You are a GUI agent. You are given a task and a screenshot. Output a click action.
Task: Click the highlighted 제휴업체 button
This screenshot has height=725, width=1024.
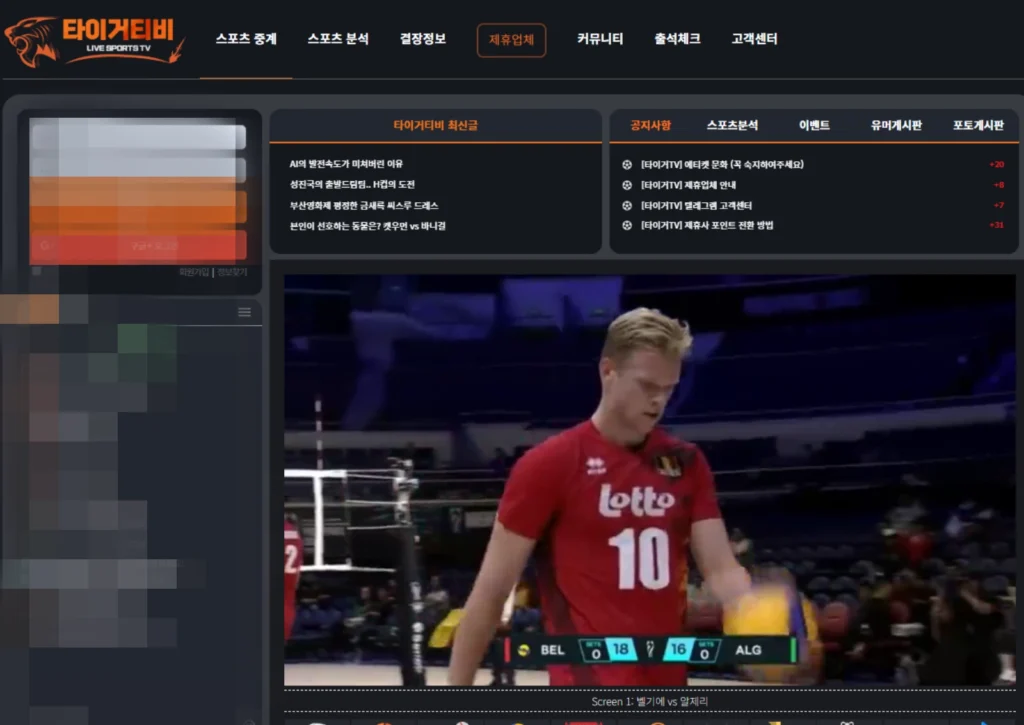(x=511, y=40)
